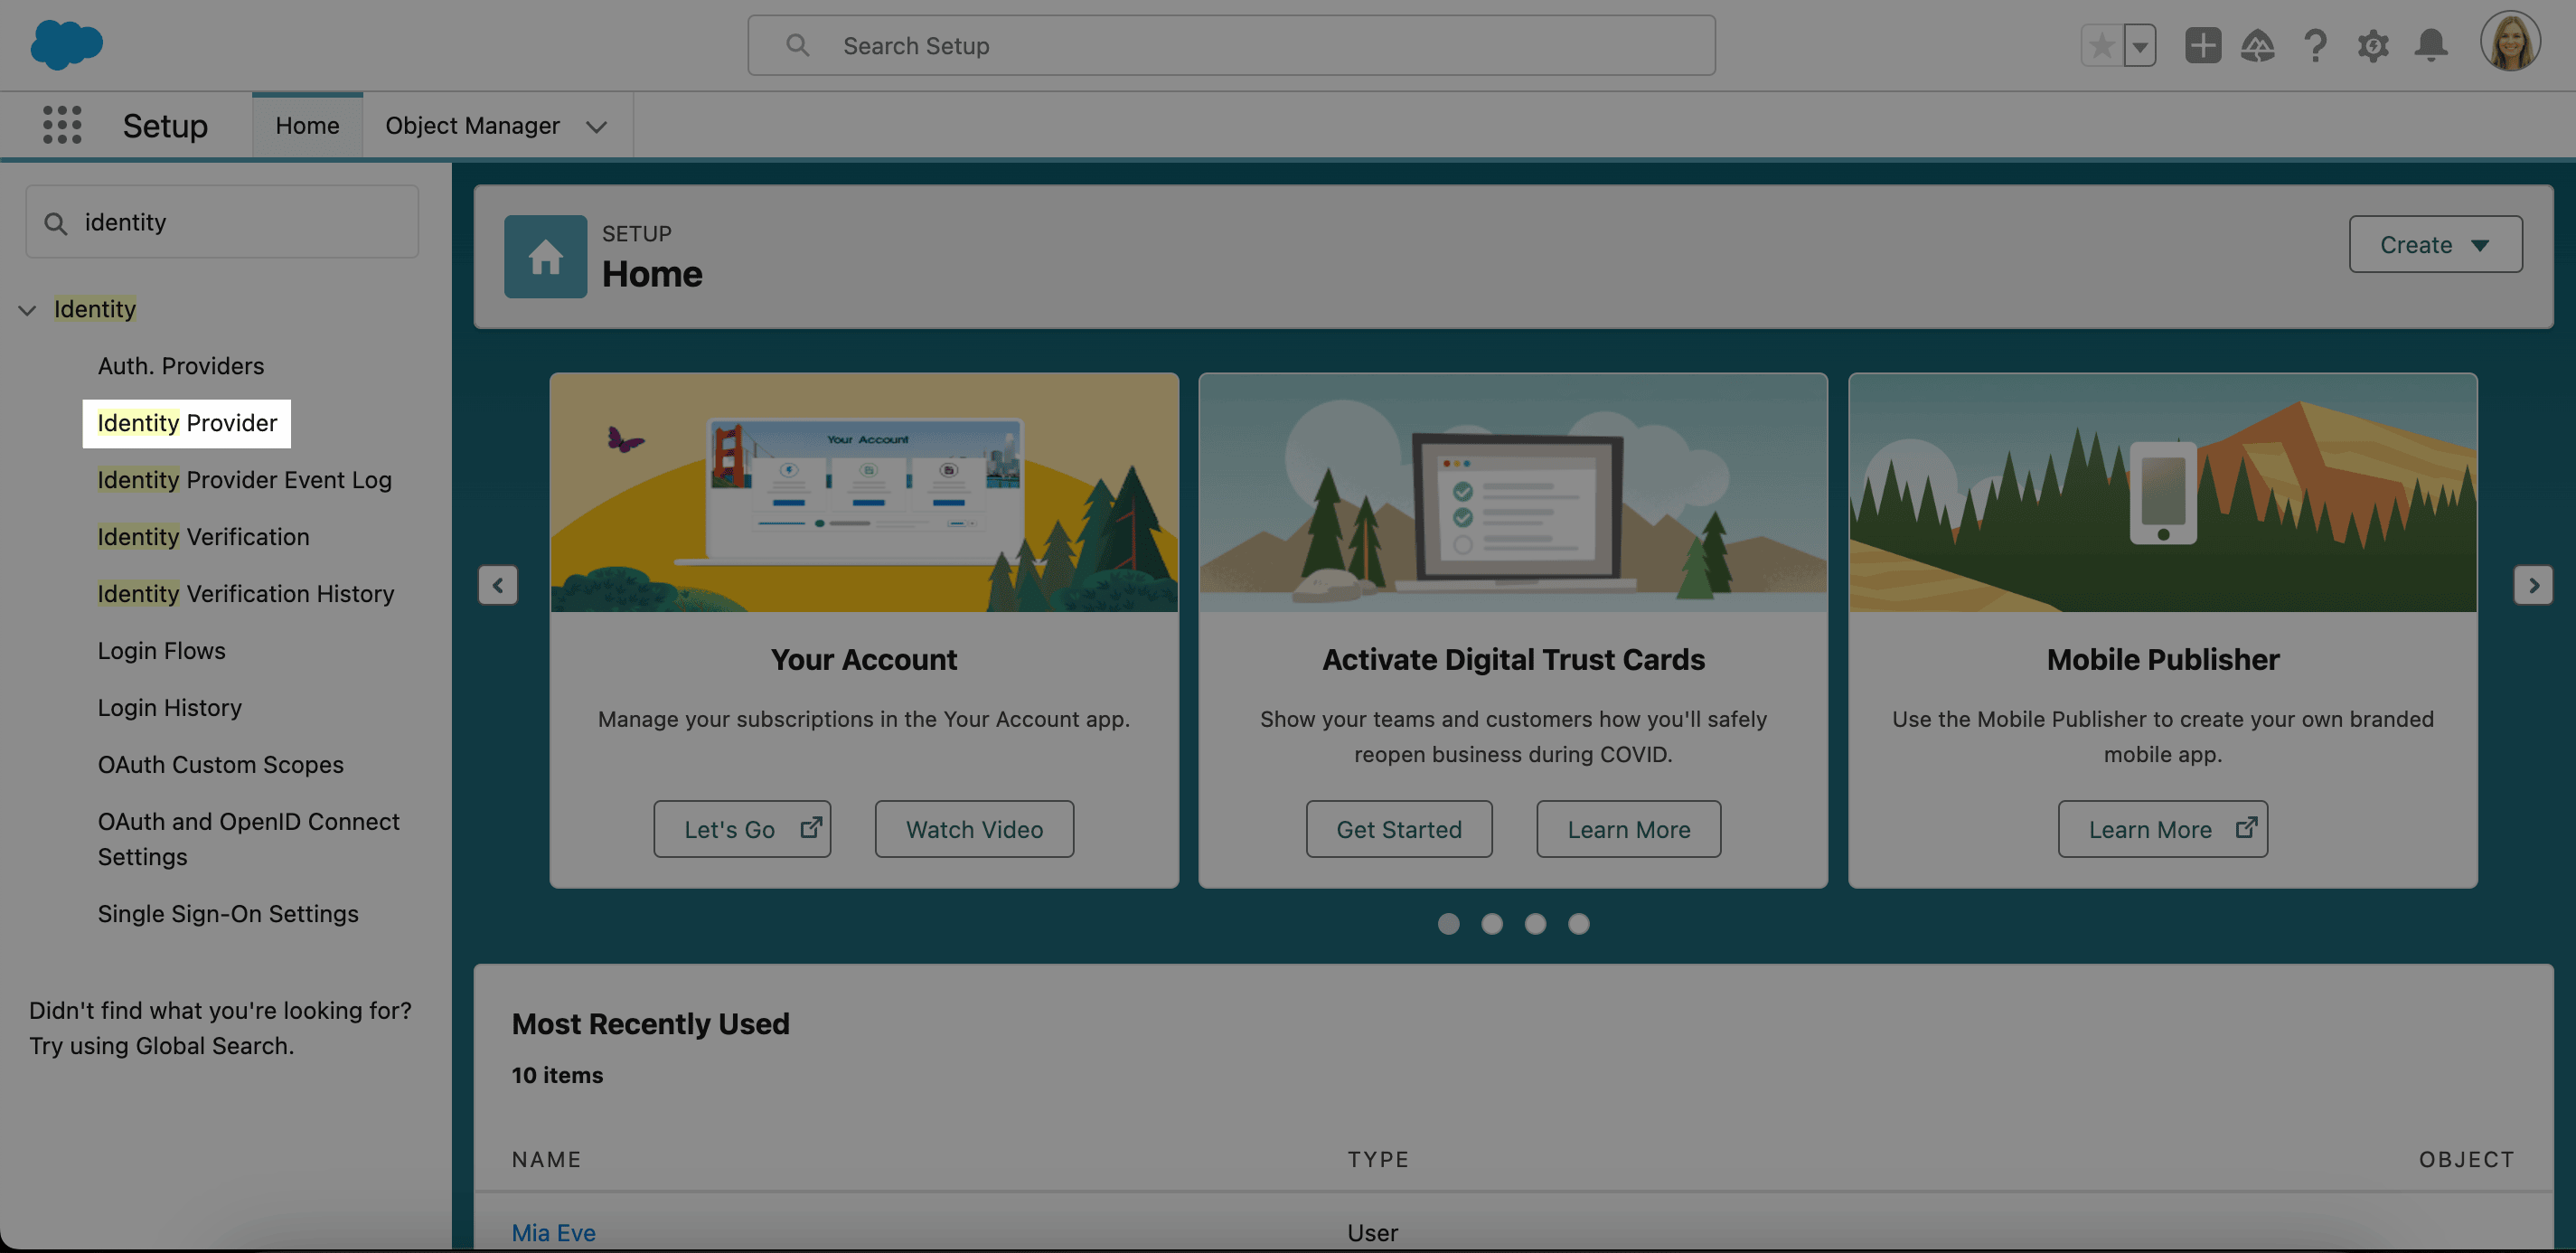Select the second carousel page dot
Viewport: 2576px width, 1253px height.
pyautogui.click(x=1492, y=924)
